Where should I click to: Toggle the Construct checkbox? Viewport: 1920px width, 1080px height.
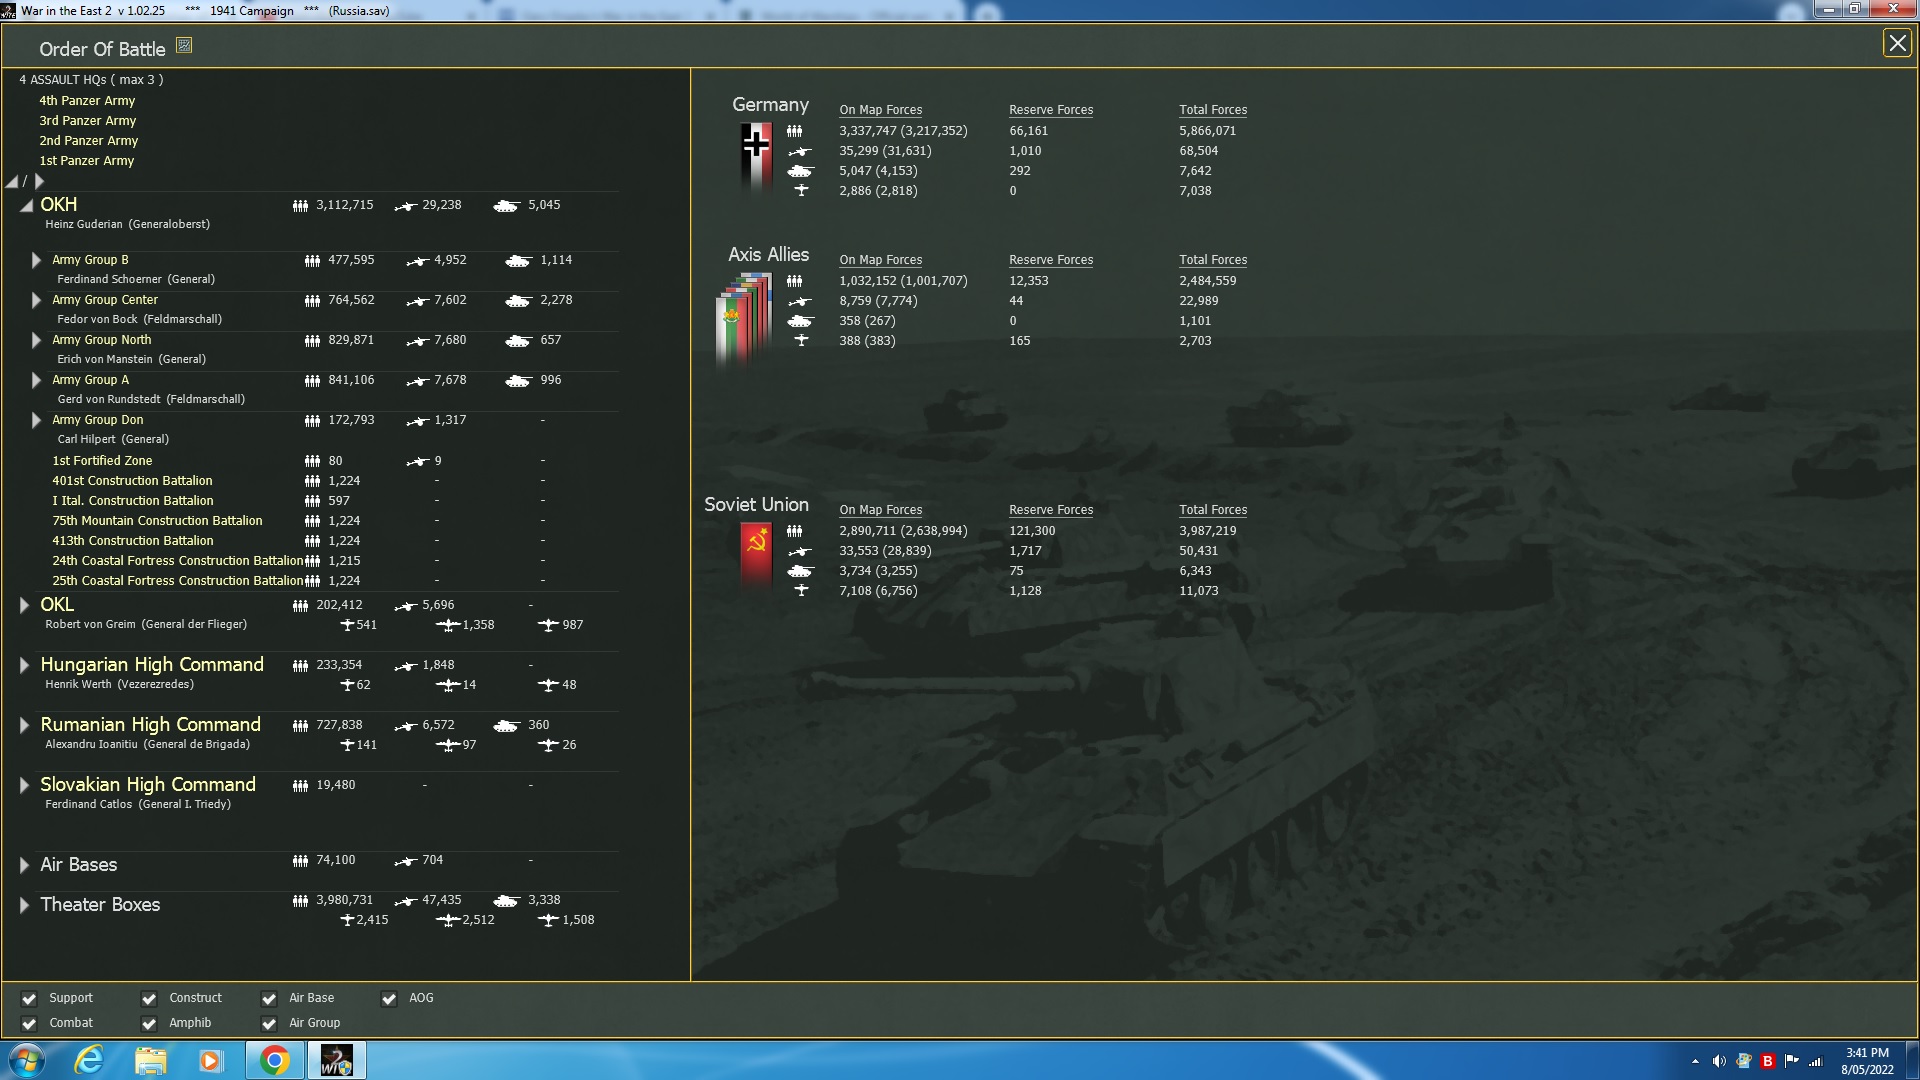pyautogui.click(x=149, y=998)
